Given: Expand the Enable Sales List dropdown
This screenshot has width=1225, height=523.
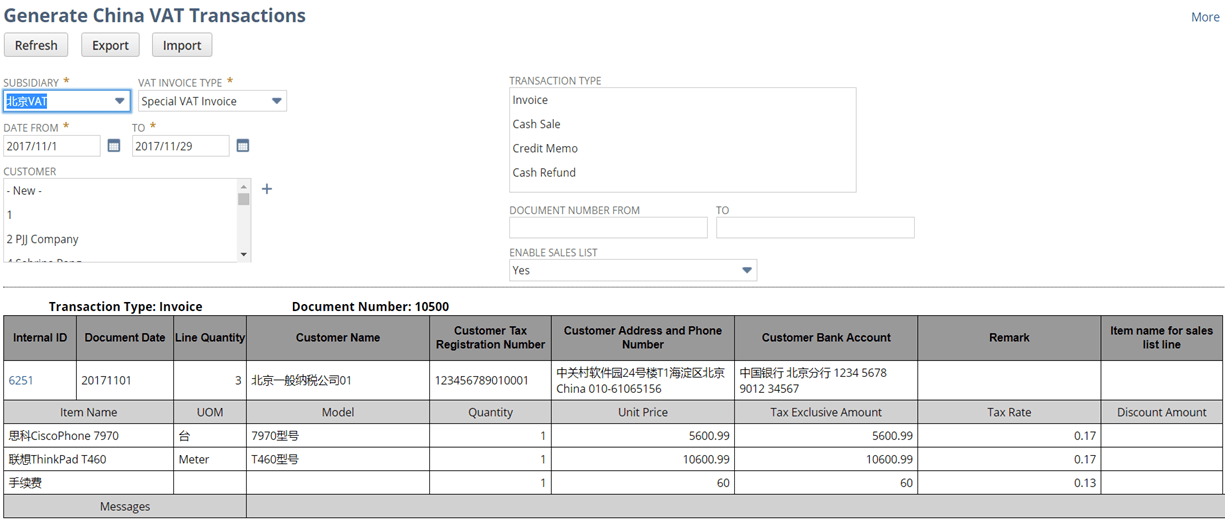Looking at the screenshot, I should tap(747, 270).
